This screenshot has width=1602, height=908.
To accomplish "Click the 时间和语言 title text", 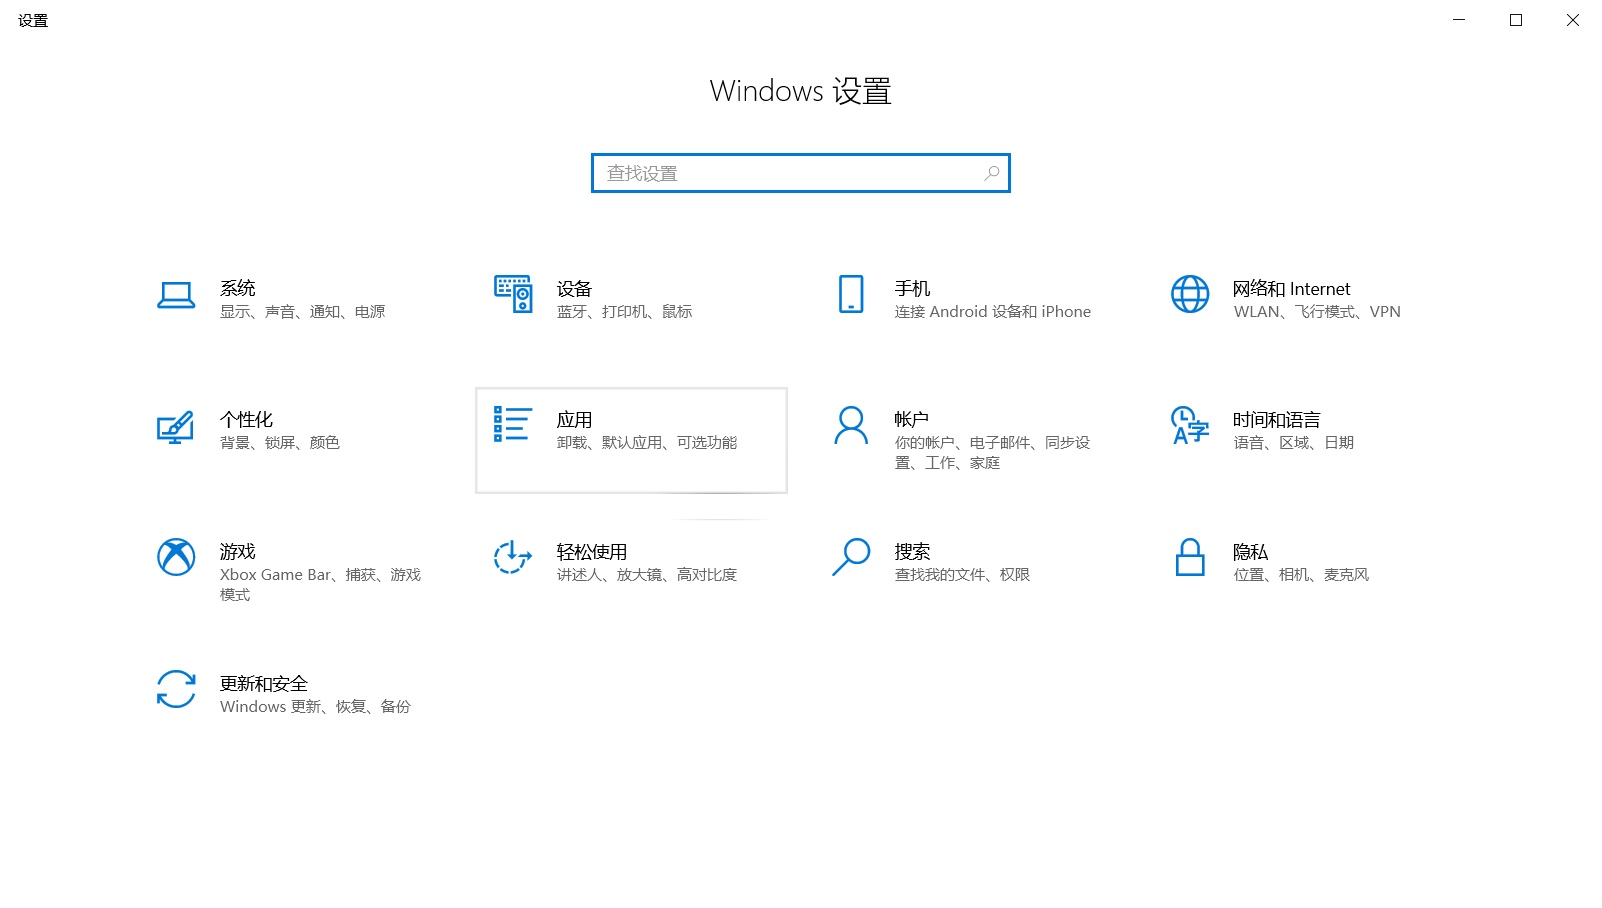I will pos(1277,419).
